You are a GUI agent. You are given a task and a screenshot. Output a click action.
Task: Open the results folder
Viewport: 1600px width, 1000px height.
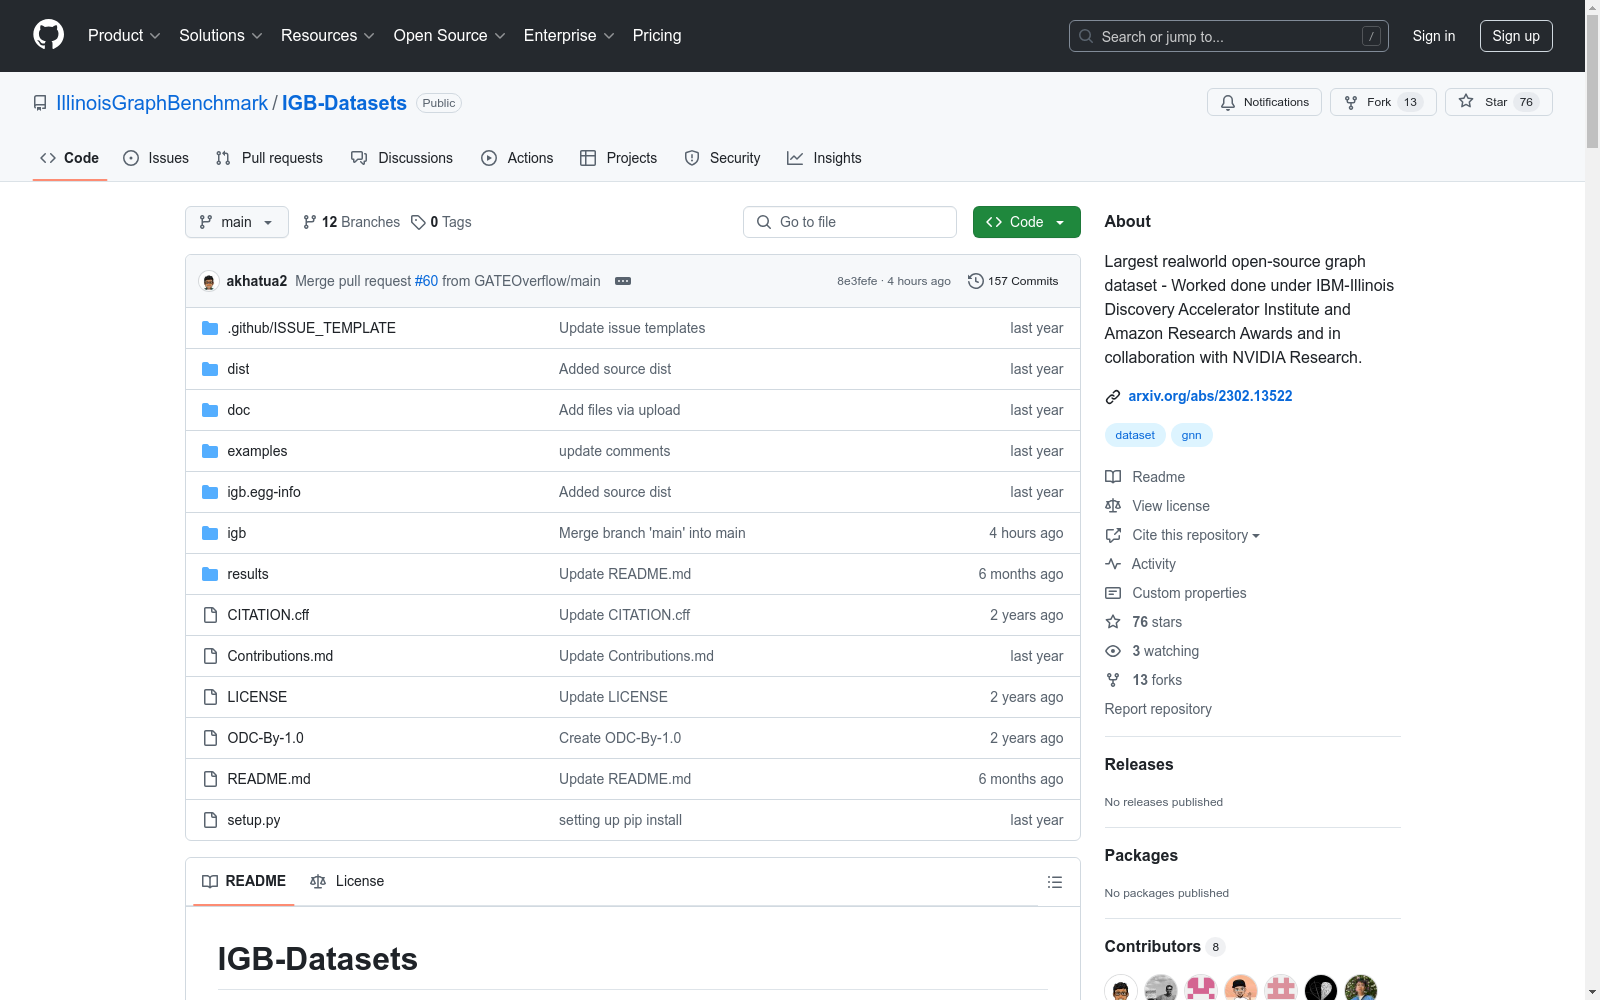(248, 574)
